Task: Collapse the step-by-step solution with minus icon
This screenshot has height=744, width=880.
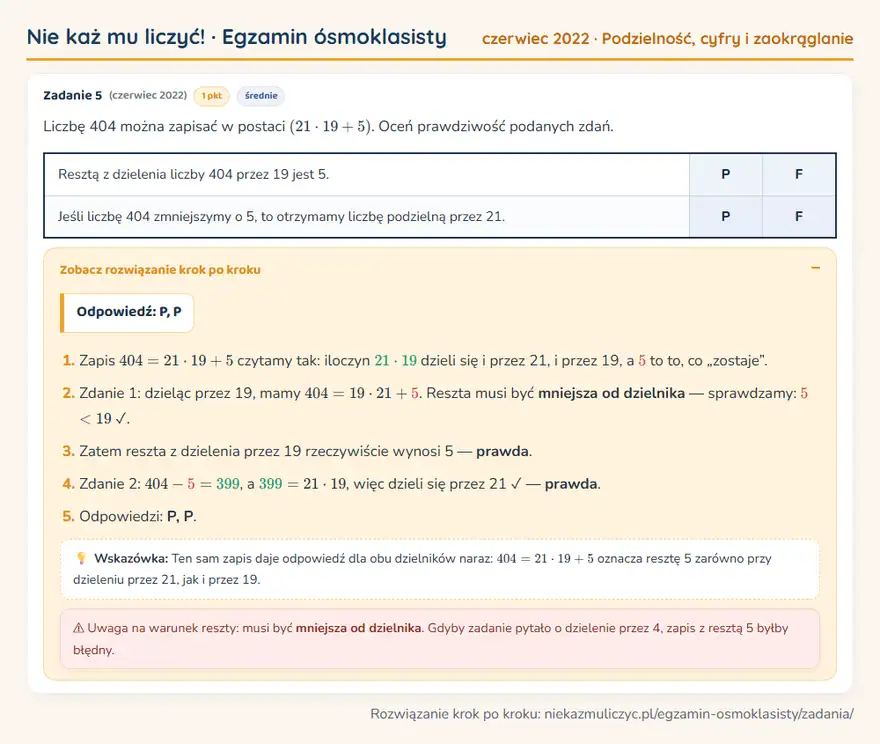Action: point(815,268)
